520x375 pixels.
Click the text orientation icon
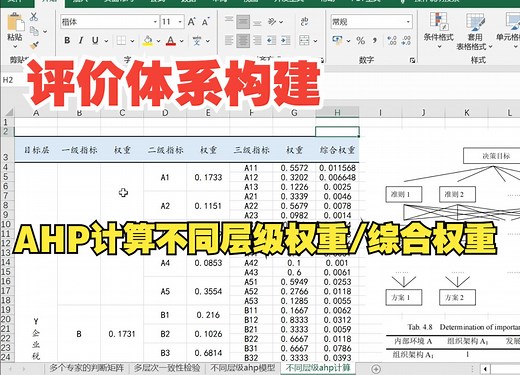click(272, 22)
